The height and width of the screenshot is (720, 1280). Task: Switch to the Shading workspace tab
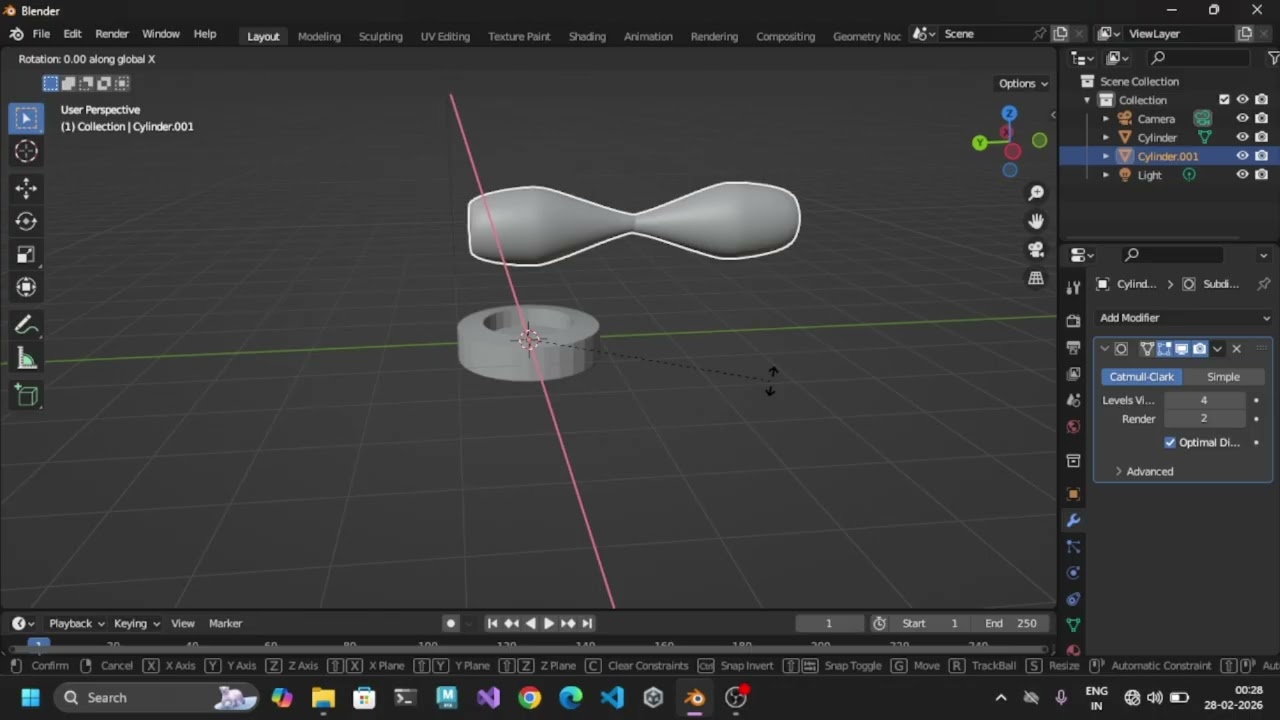[x=587, y=36]
